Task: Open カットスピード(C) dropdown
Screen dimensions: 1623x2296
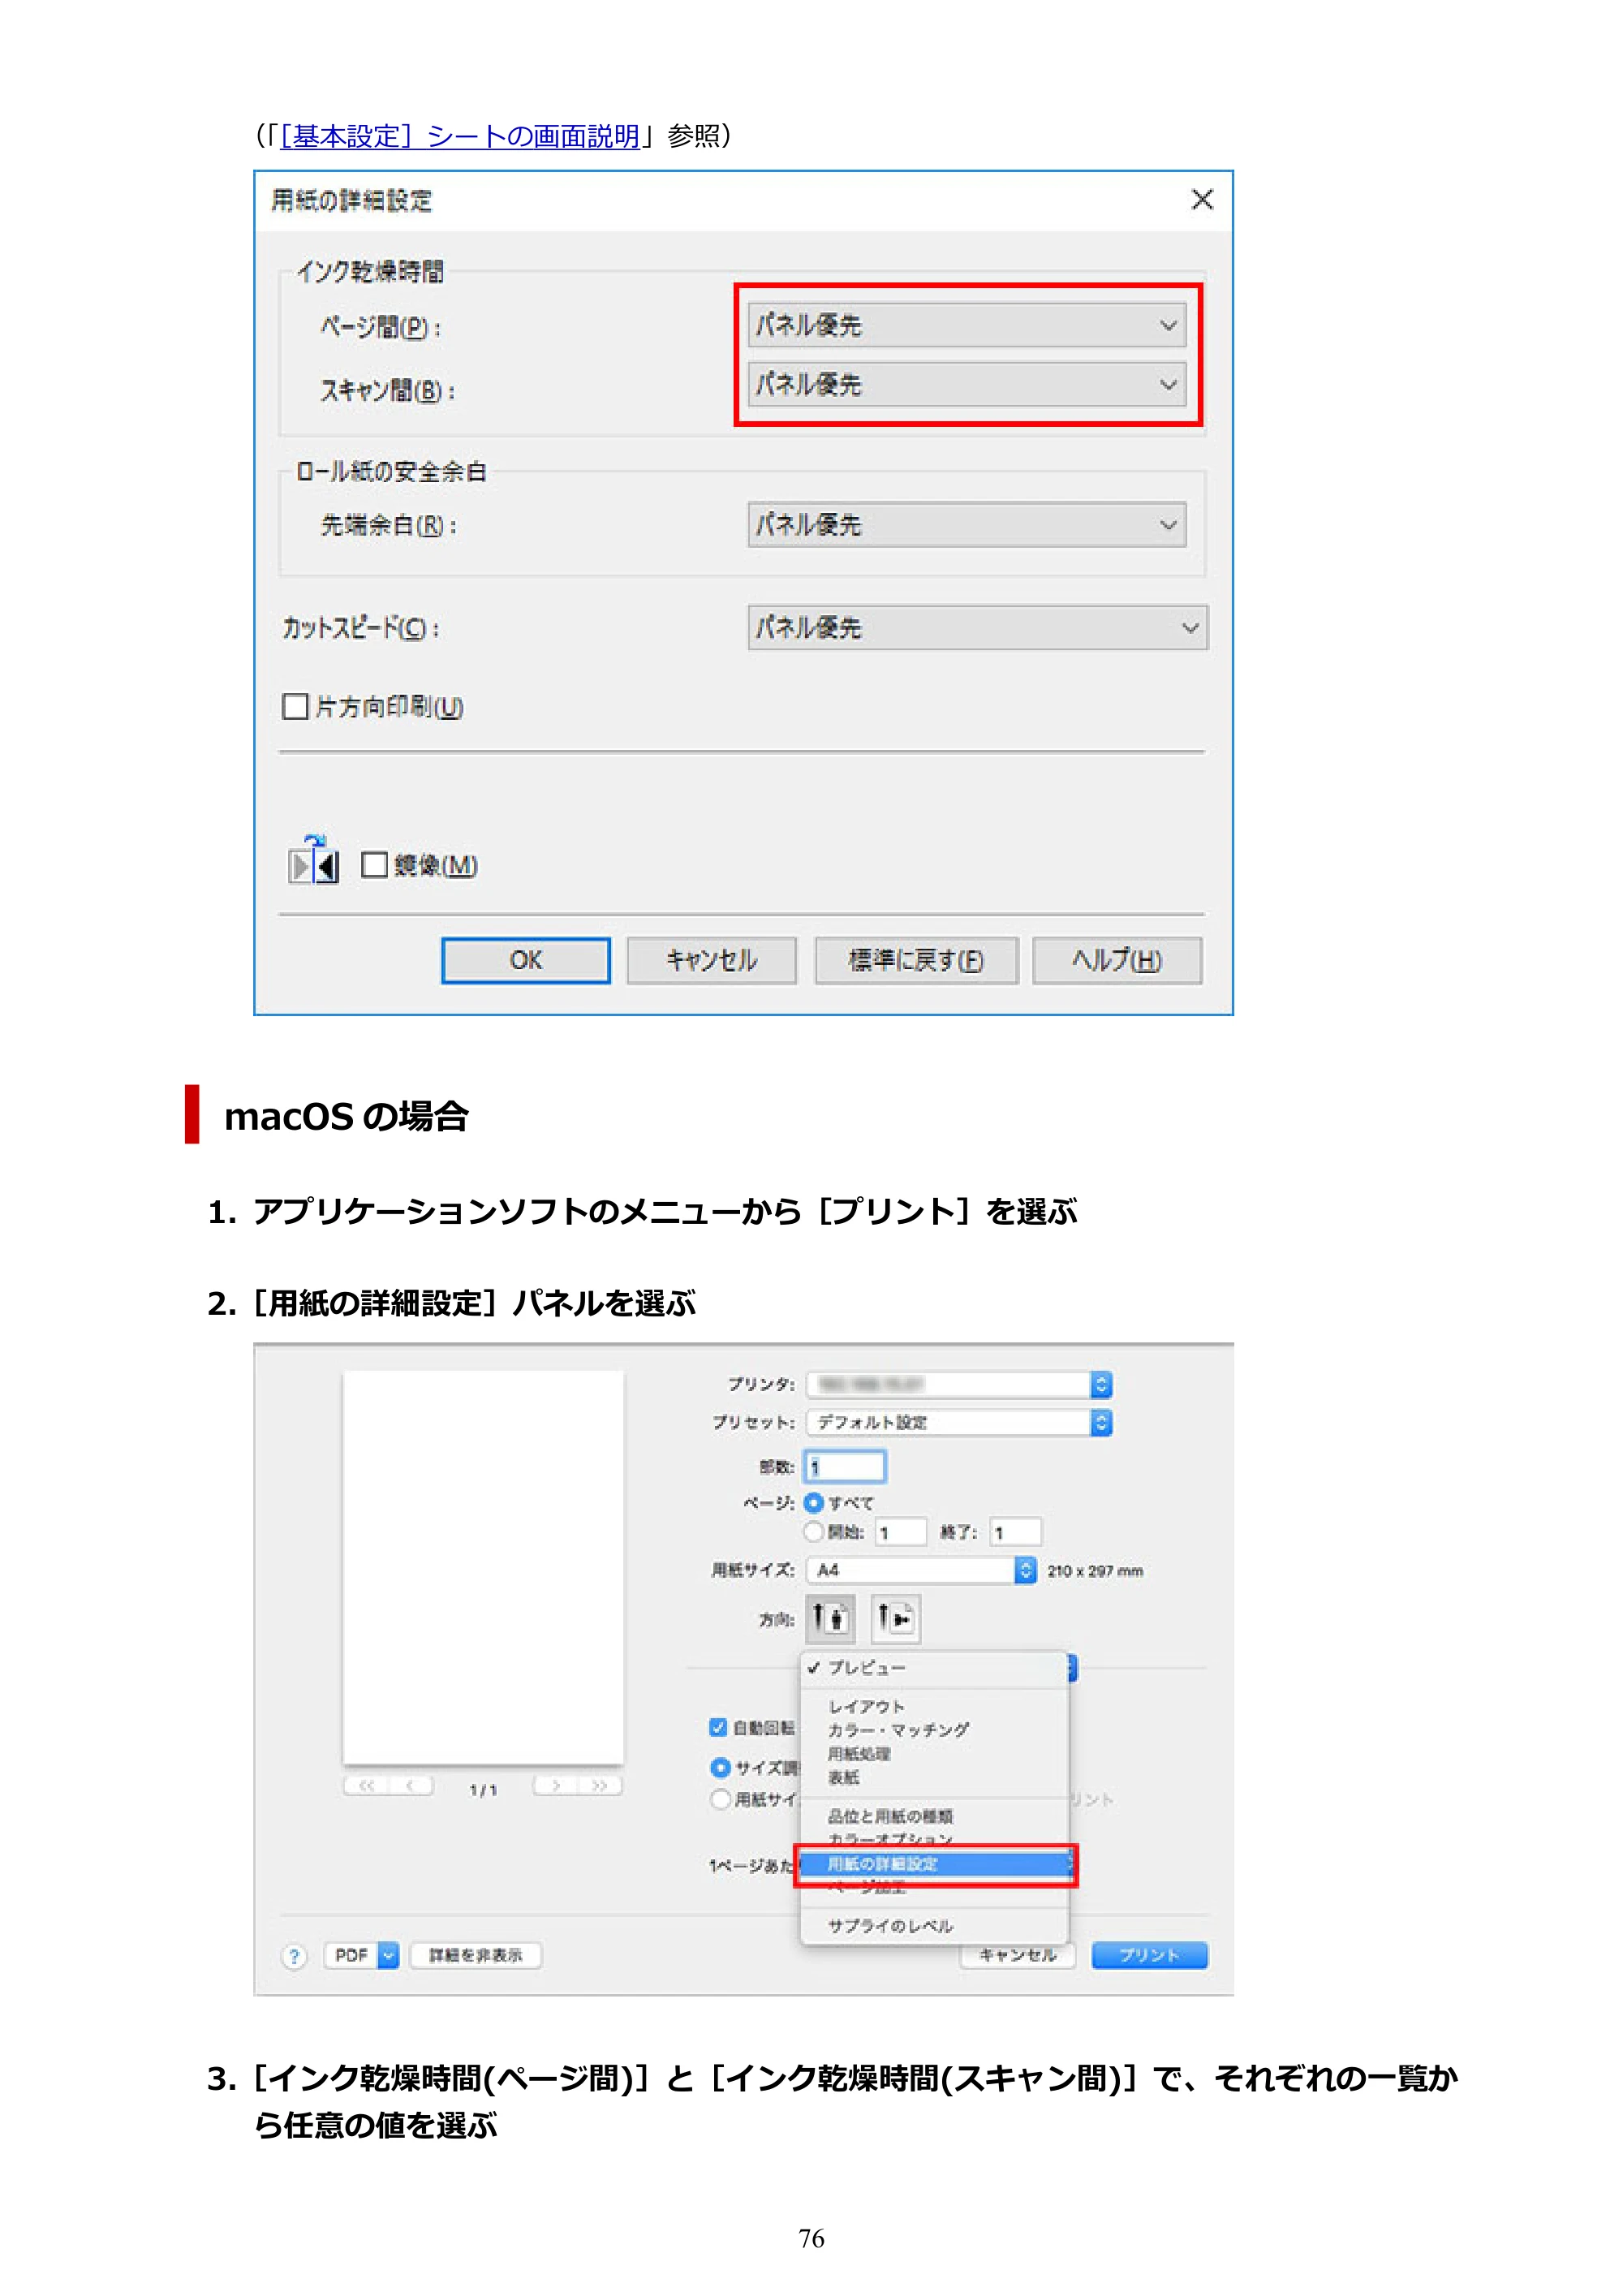Action: point(977,628)
